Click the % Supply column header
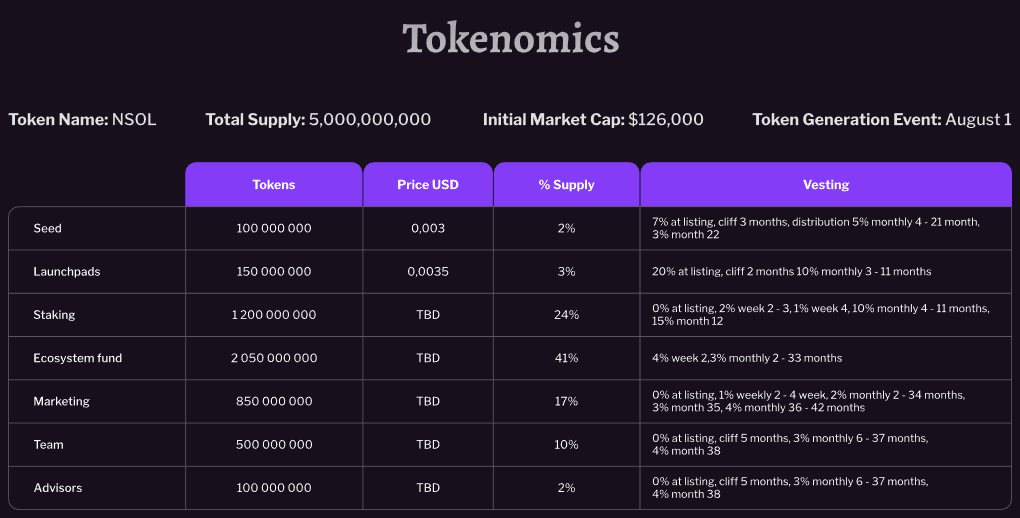This screenshot has height=518, width=1020. [x=566, y=185]
